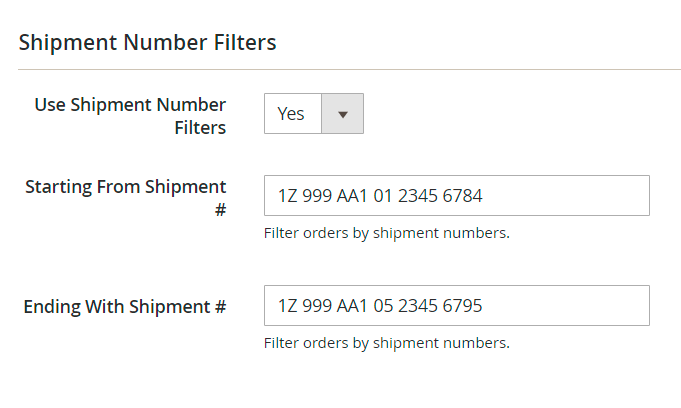Place cursor at end of ending shipment number

click(x=485, y=306)
